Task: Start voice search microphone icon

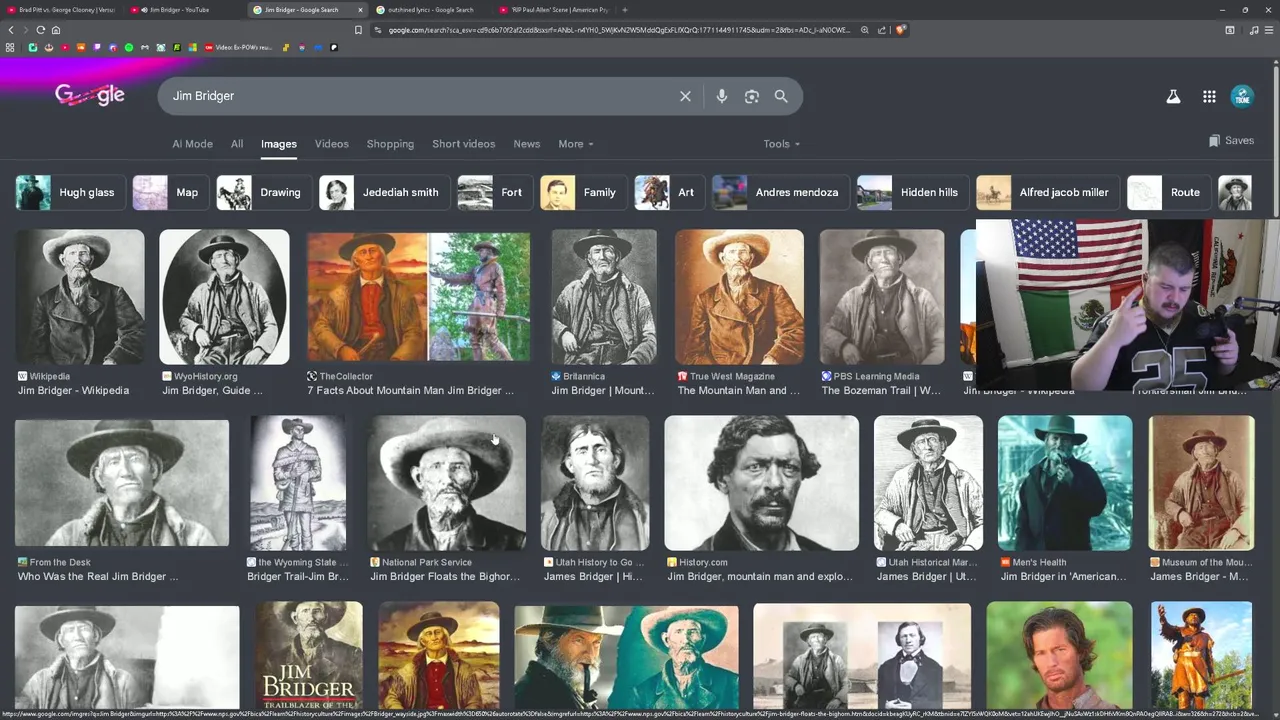Action: click(722, 96)
